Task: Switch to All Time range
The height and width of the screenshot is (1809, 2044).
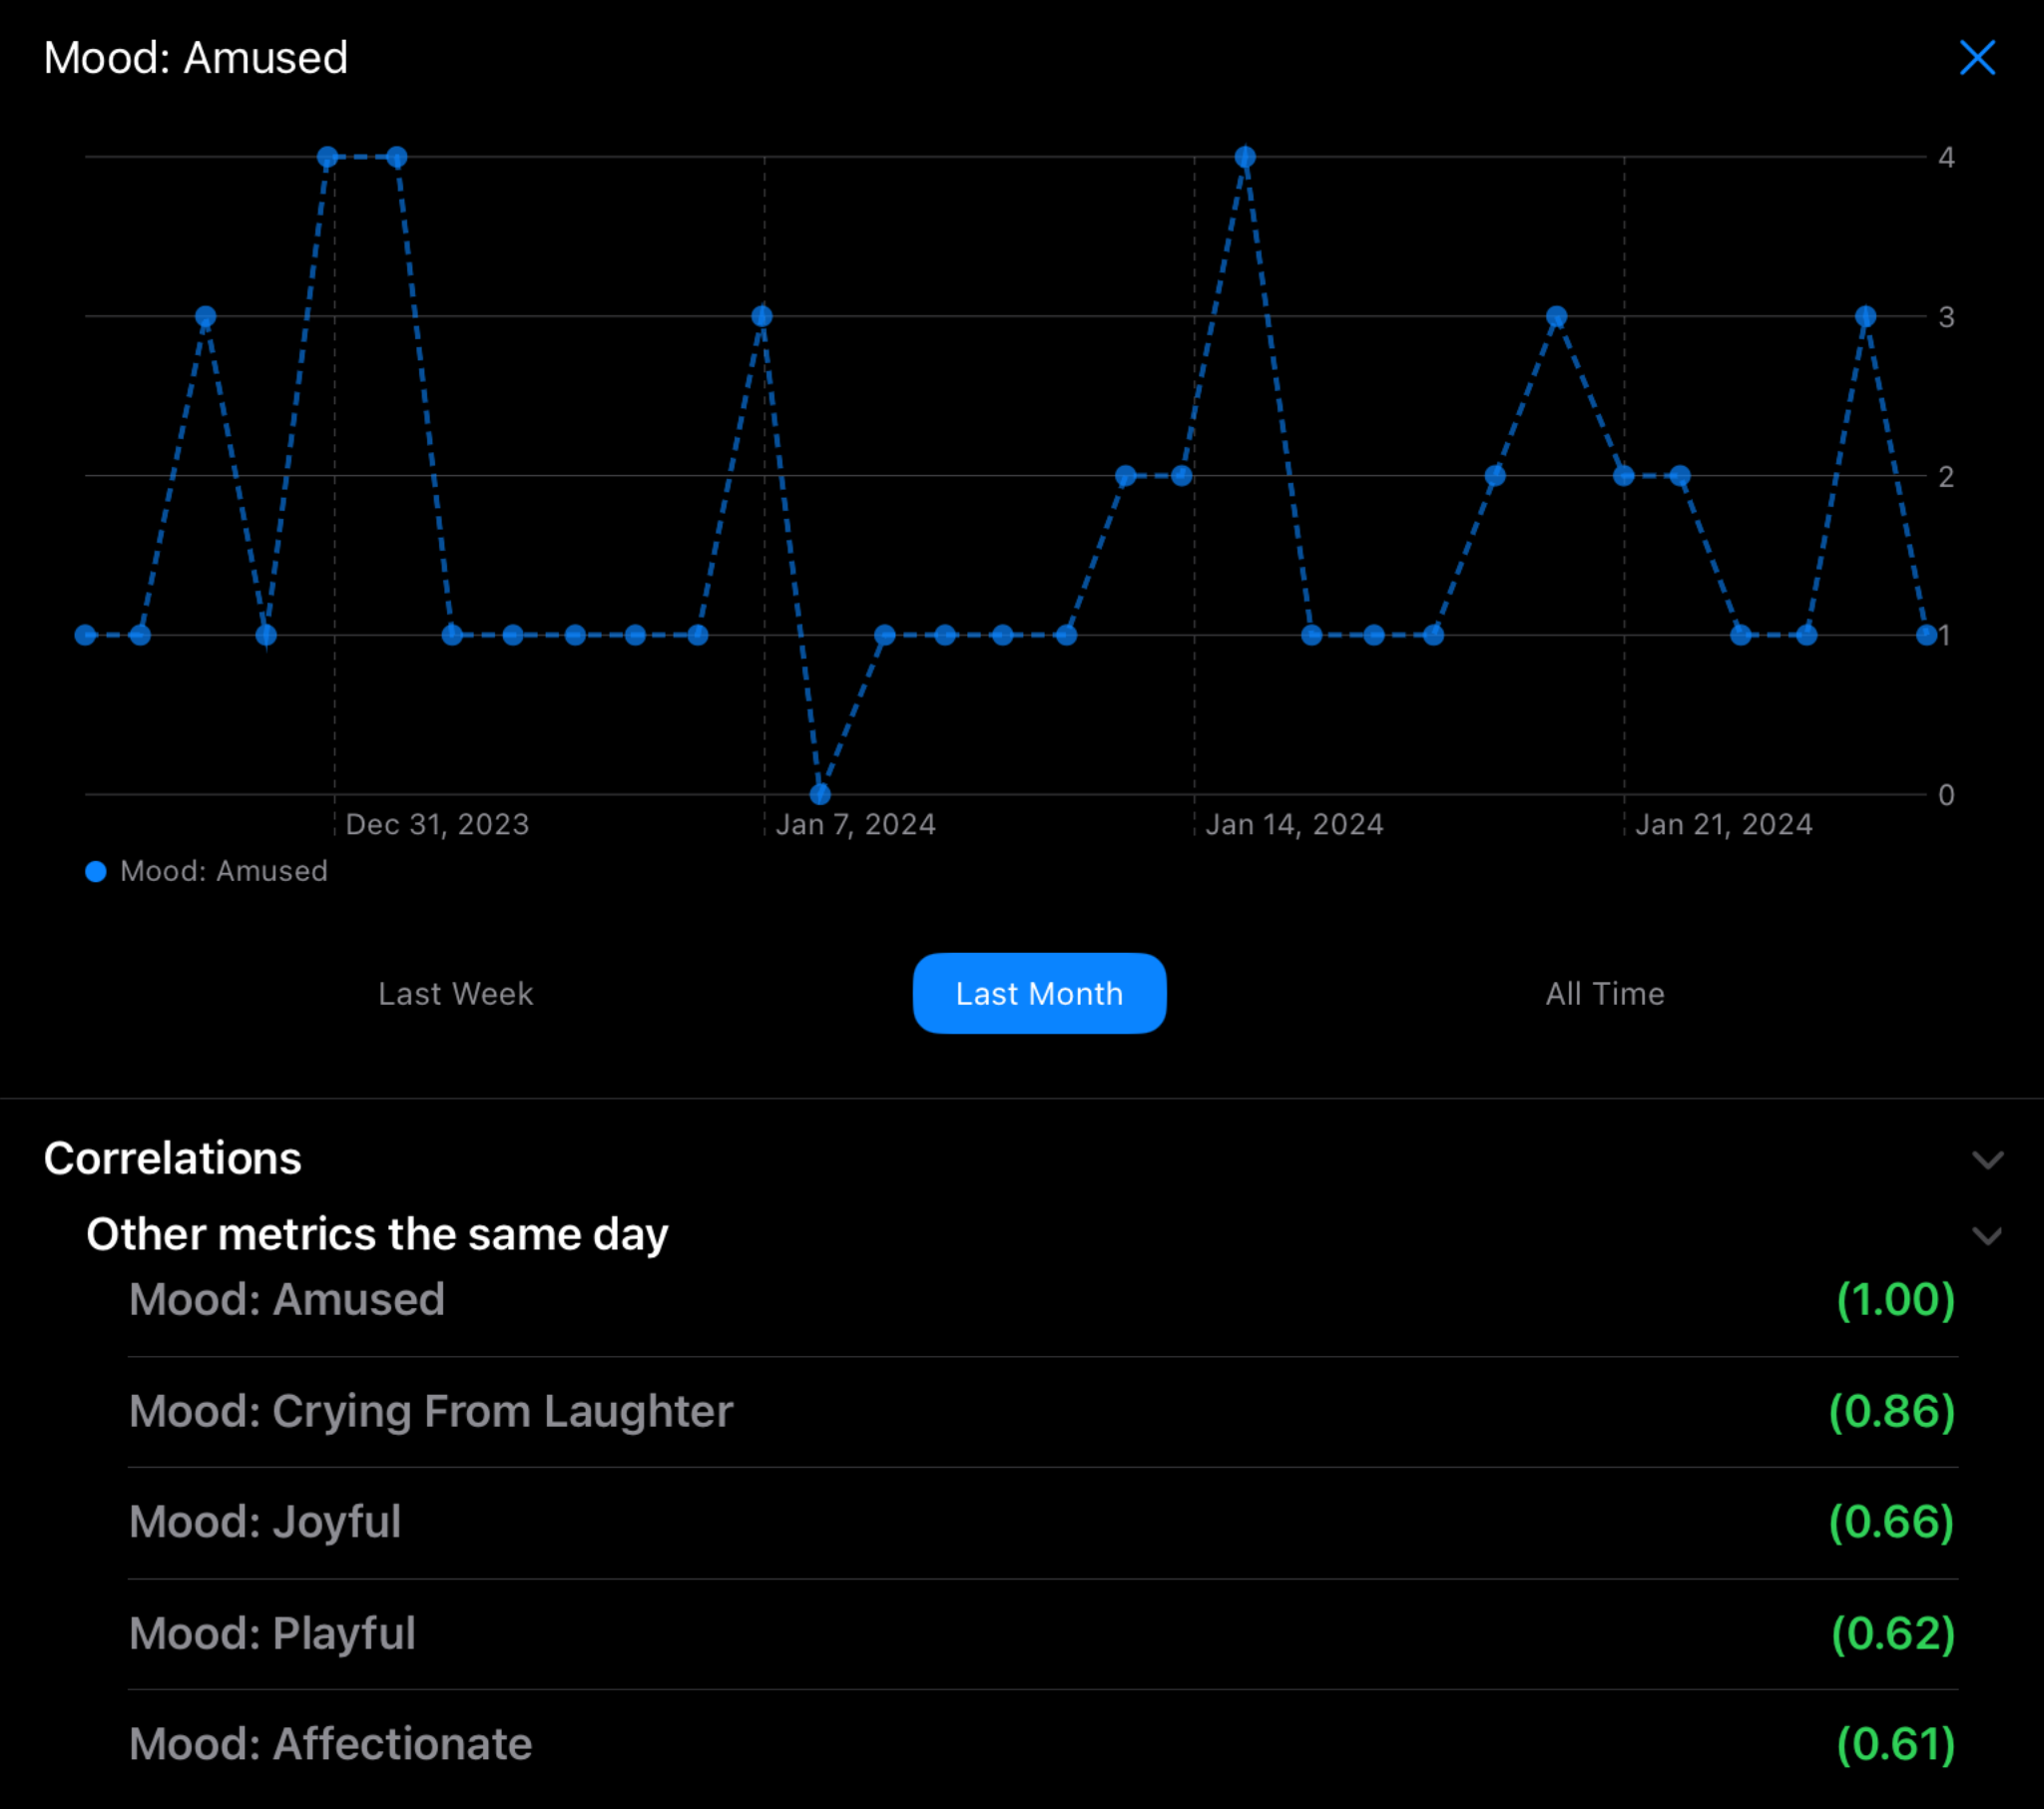Action: [1604, 994]
